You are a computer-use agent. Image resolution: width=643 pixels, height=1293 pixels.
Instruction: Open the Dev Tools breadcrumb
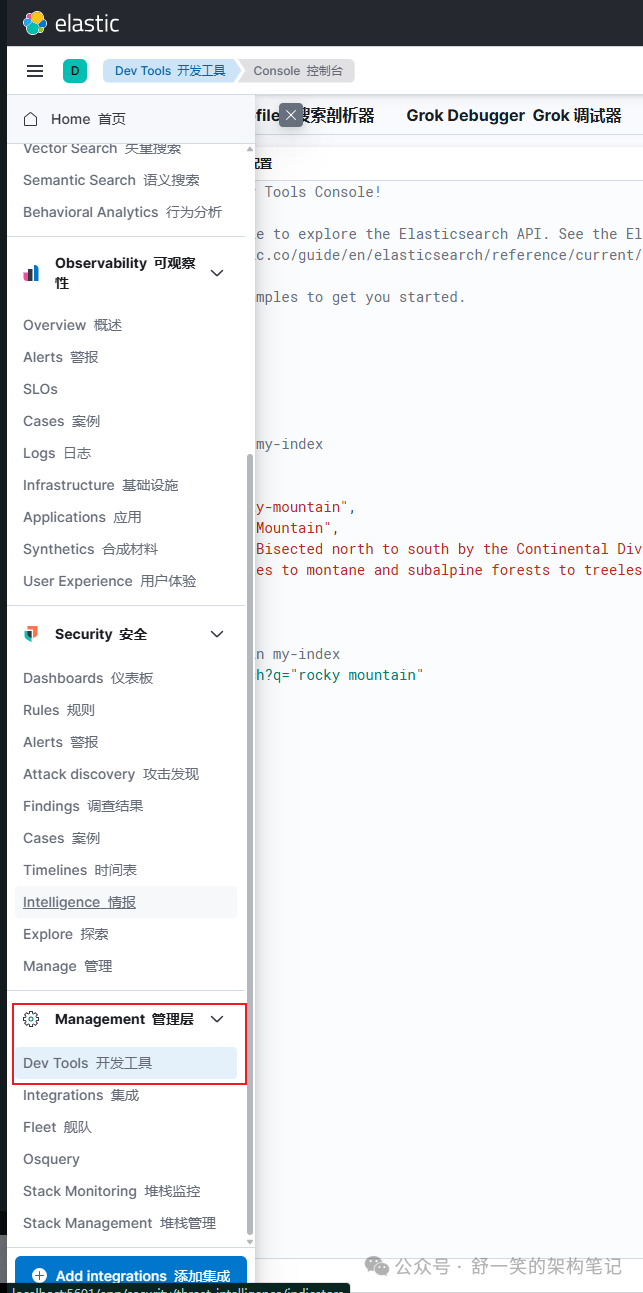coord(170,71)
